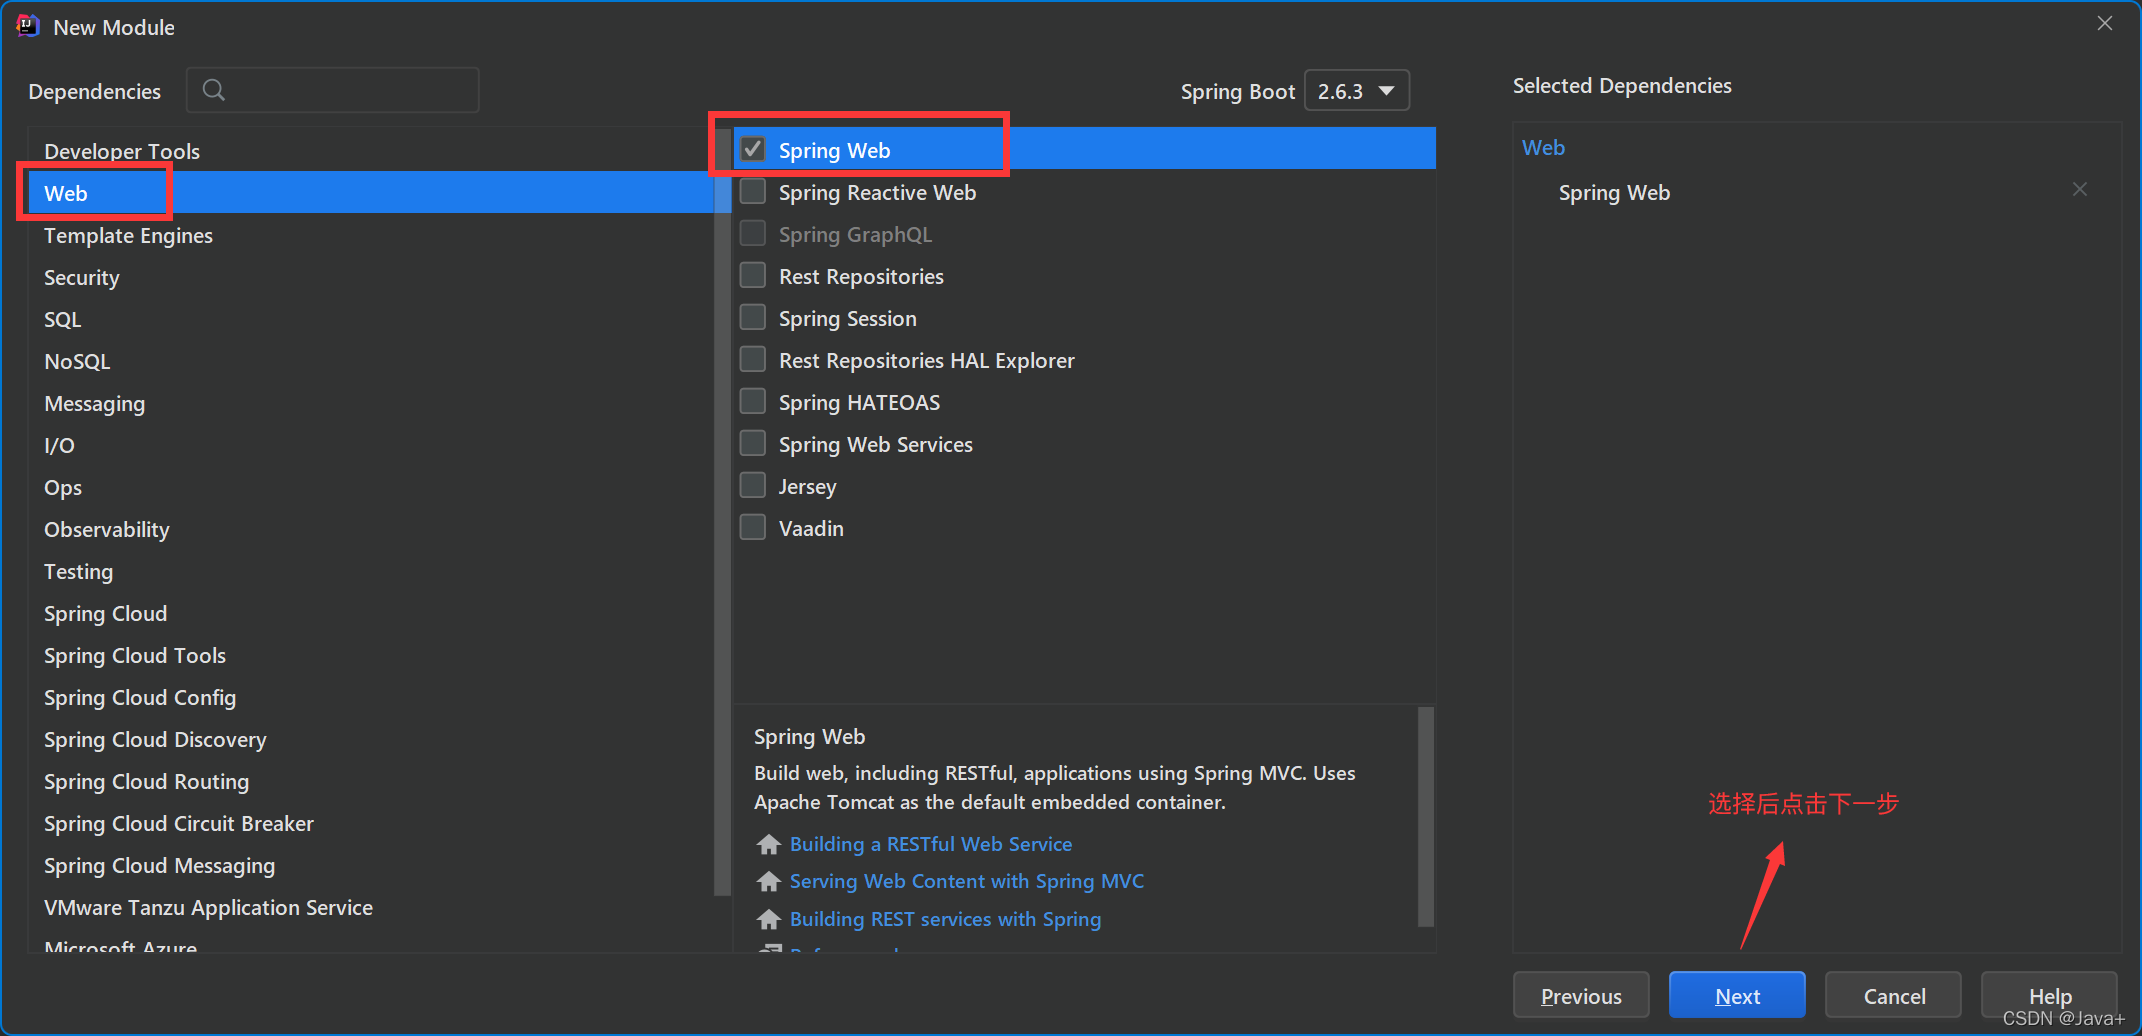Select Spring Web in Selected Dependencies list
The height and width of the screenshot is (1036, 2142).
pos(1614,192)
